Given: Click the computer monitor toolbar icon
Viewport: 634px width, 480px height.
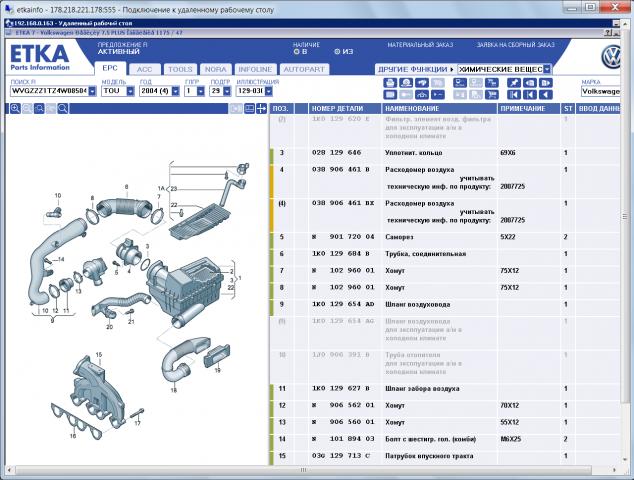Looking at the screenshot, I should click(460, 83).
